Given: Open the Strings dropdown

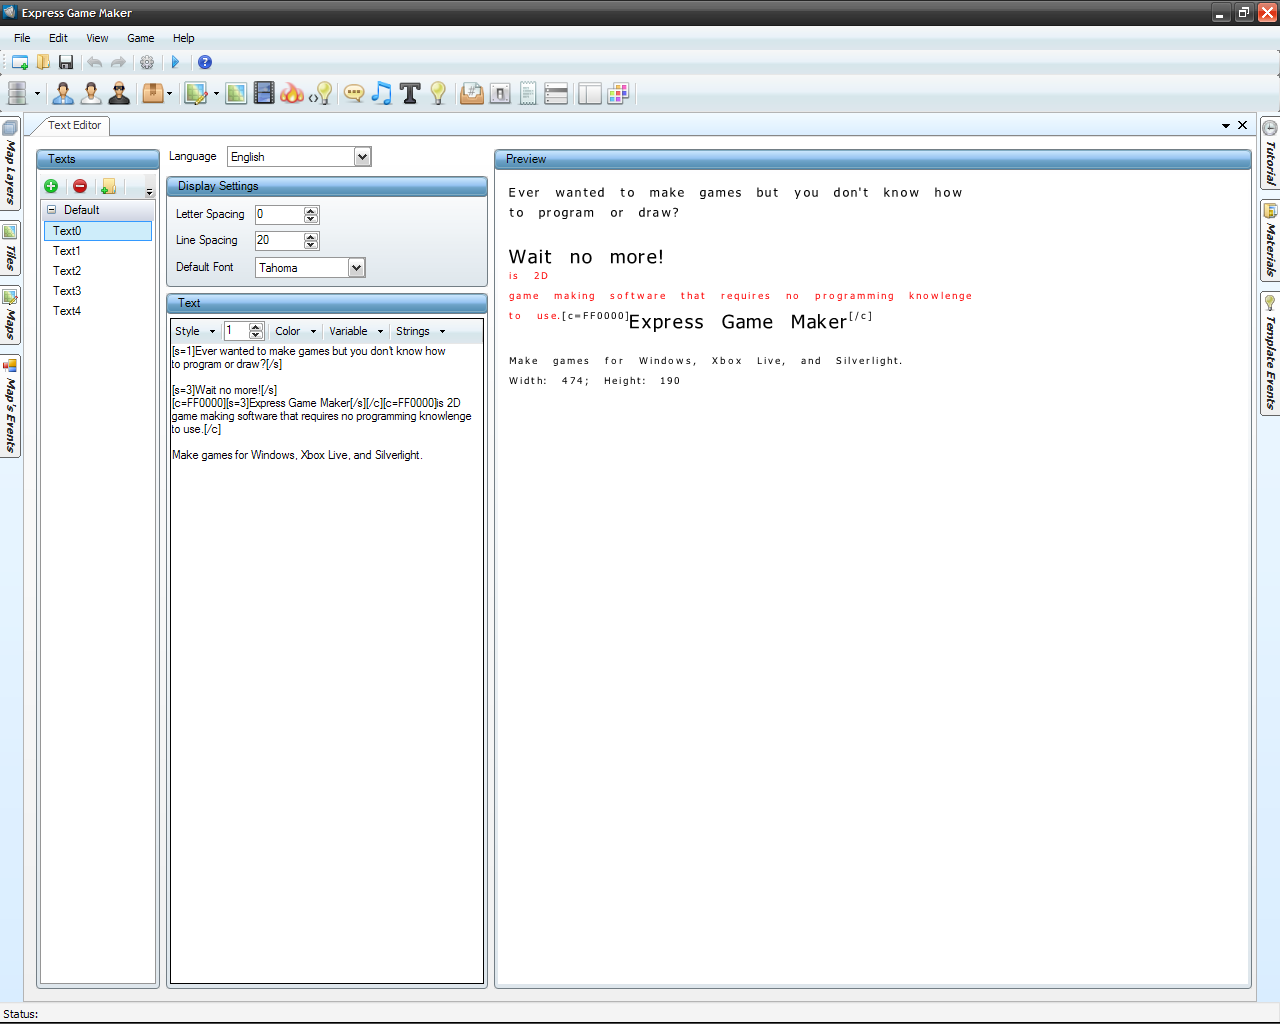Looking at the screenshot, I should [420, 331].
